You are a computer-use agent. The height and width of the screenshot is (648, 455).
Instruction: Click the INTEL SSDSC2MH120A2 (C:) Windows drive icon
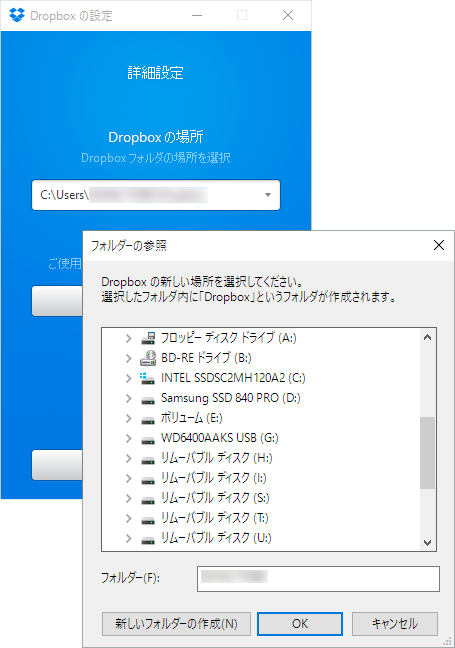click(147, 378)
